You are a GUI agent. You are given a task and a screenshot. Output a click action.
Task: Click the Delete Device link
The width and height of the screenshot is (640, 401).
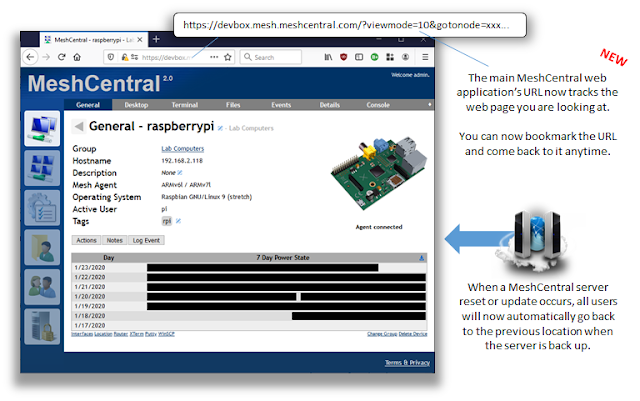[413, 334]
